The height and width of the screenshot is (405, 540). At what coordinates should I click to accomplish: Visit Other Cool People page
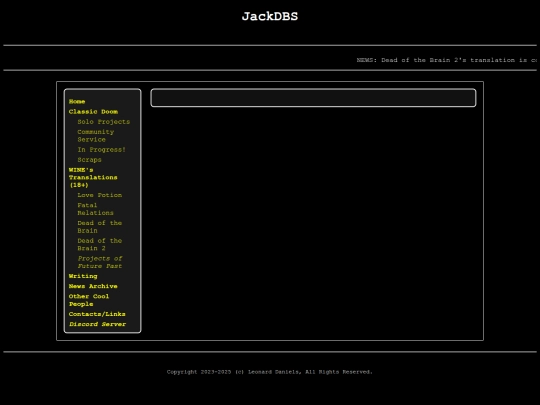tap(89, 300)
